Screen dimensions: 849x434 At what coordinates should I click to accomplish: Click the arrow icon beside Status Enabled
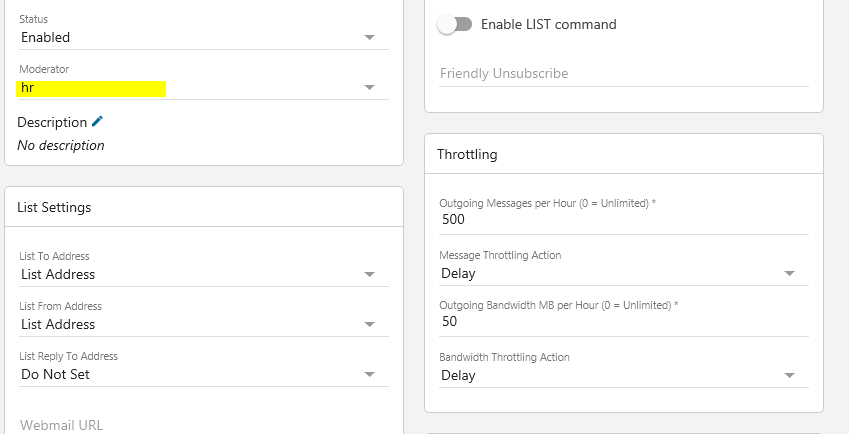pyautogui.click(x=370, y=37)
